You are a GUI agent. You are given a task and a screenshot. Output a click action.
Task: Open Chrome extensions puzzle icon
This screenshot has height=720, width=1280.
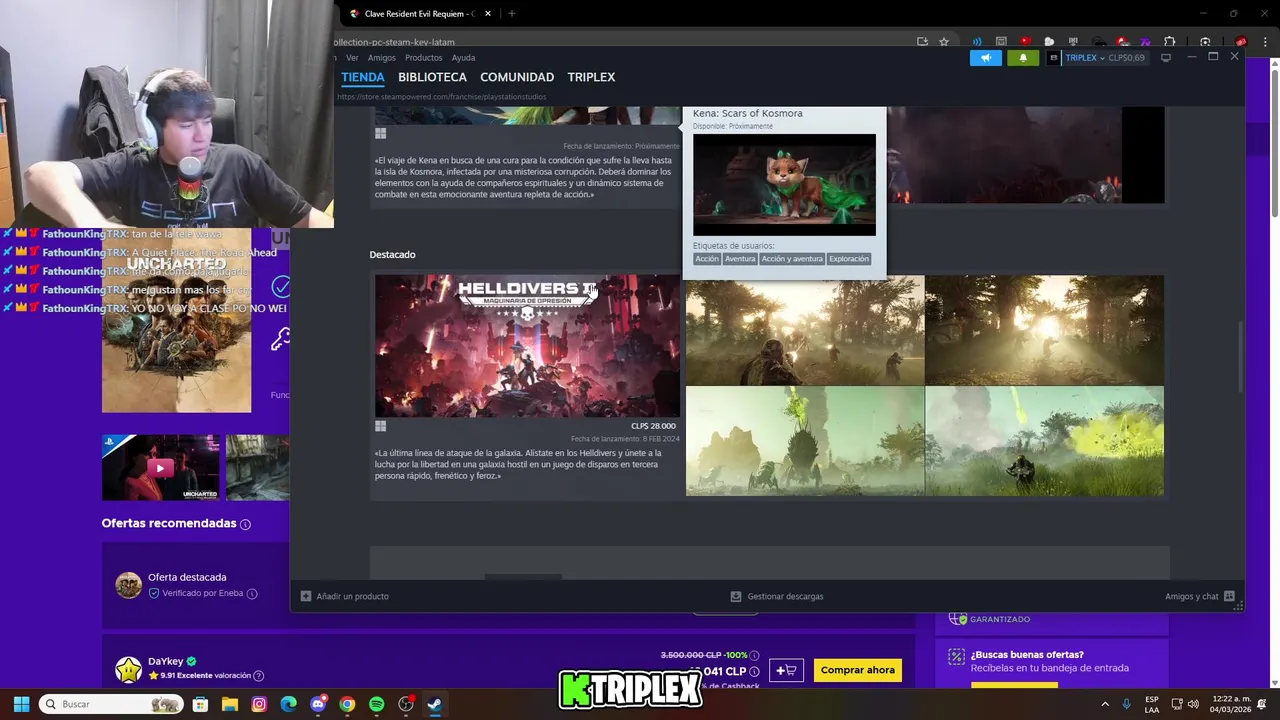pyautogui.click(x=1169, y=42)
